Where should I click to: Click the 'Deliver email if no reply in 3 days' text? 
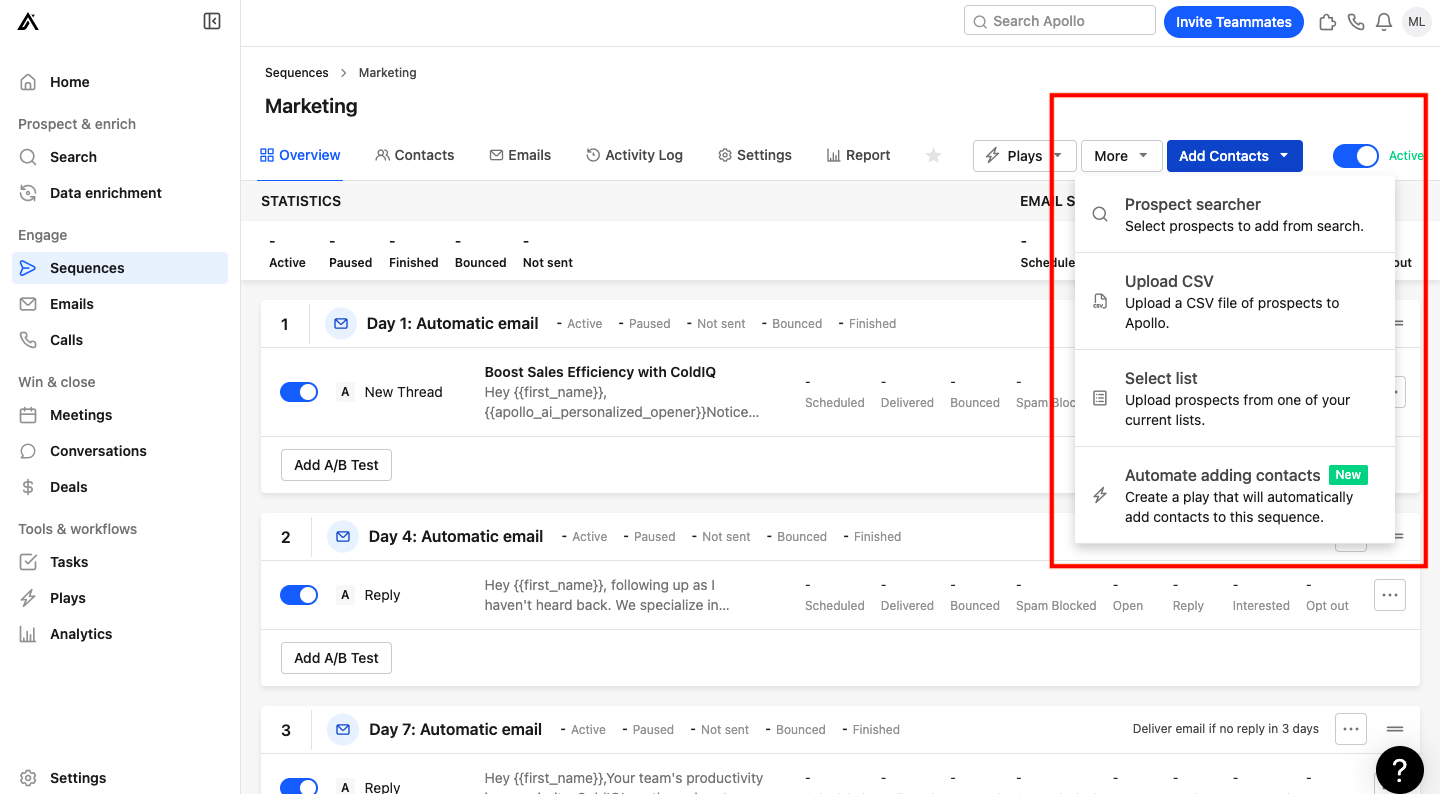click(1226, 729)
